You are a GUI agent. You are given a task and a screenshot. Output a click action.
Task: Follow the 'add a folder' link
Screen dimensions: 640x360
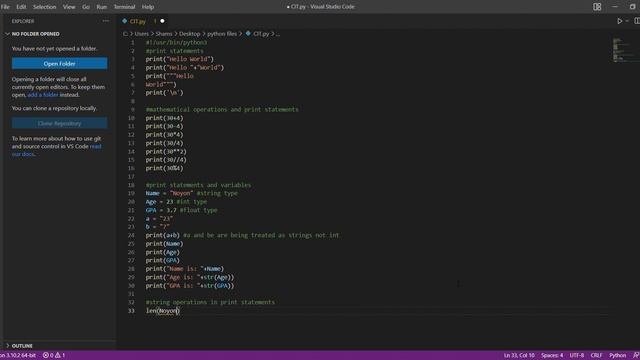[x=43, y=95]
